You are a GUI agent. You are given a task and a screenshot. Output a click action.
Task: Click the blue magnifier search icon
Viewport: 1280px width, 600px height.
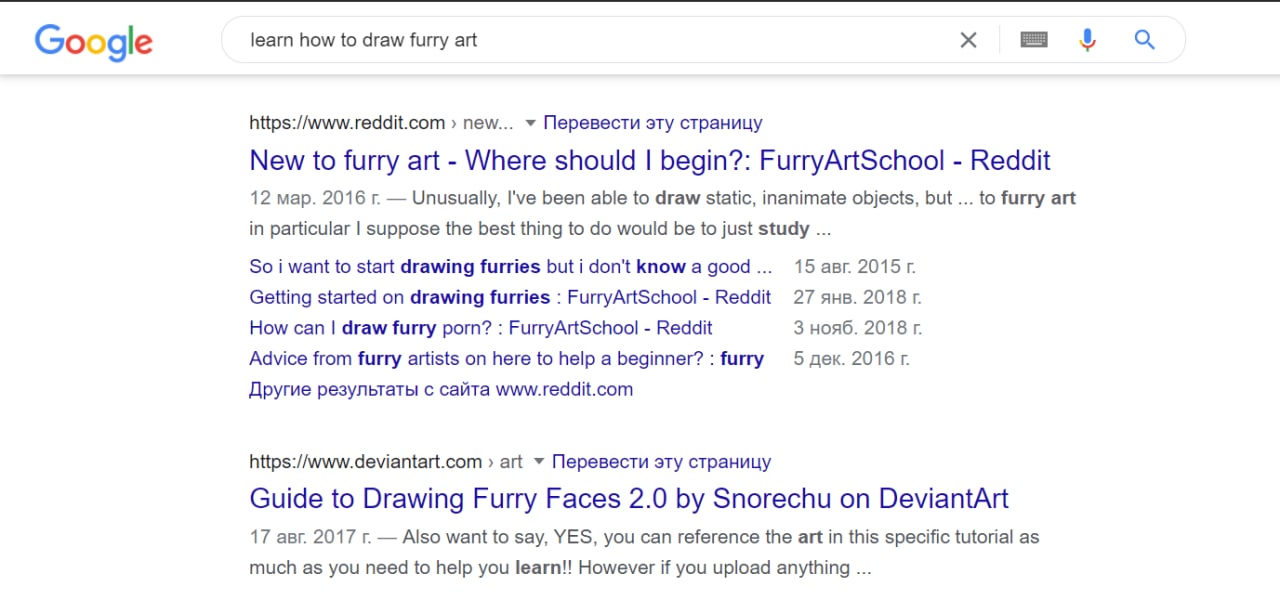pyautogui.click(x=1145, y=40)
